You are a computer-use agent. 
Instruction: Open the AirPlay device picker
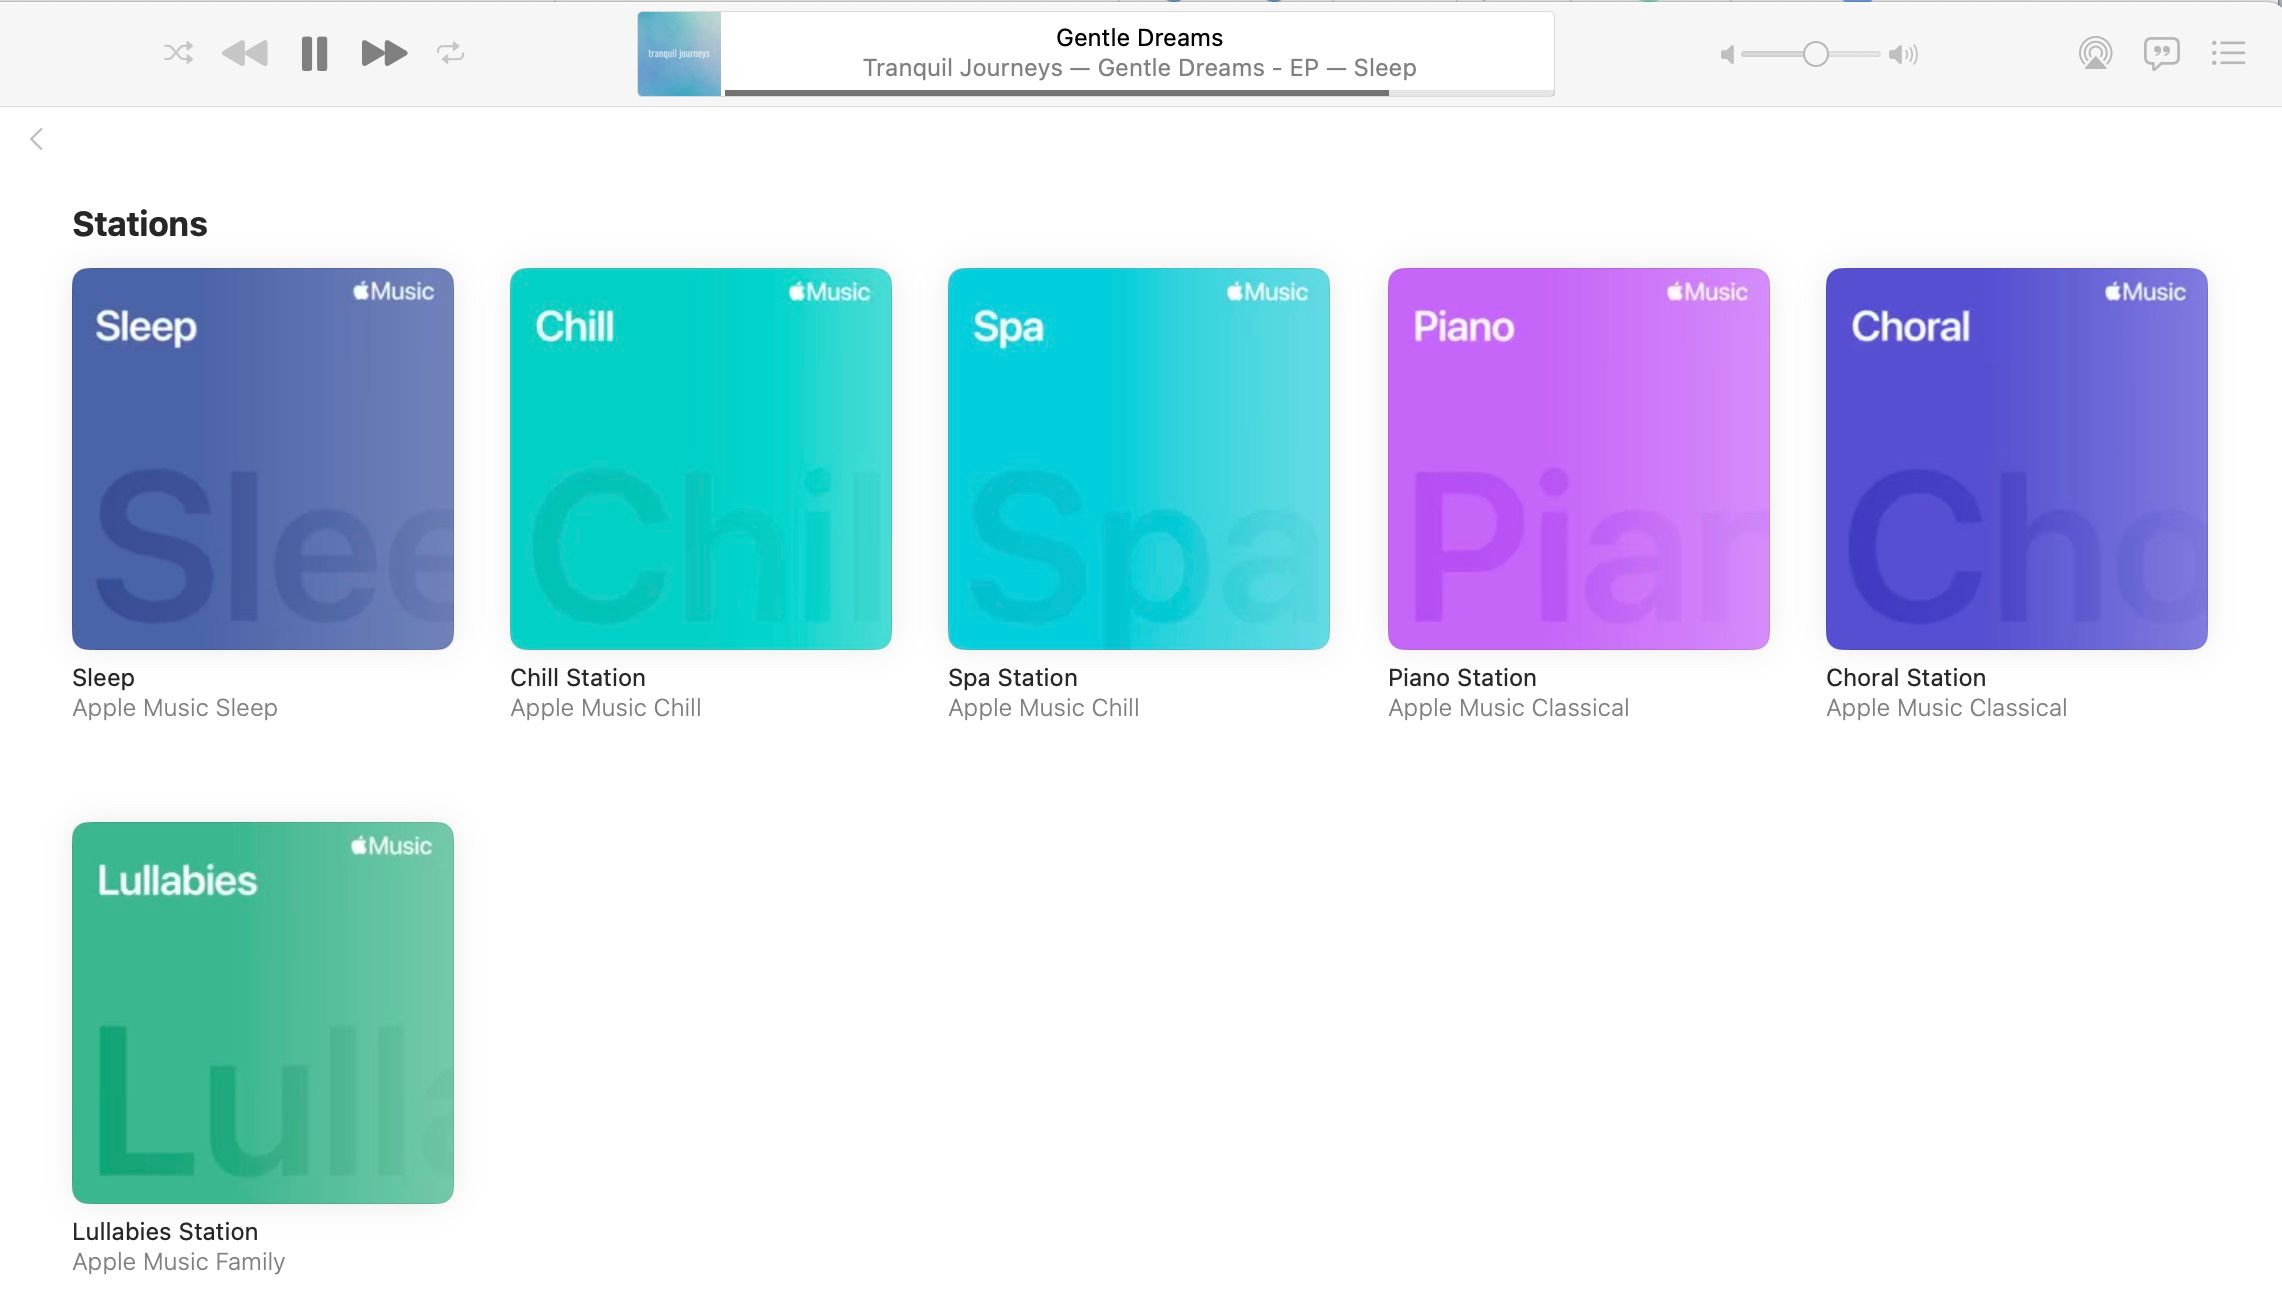[2095, 54]
